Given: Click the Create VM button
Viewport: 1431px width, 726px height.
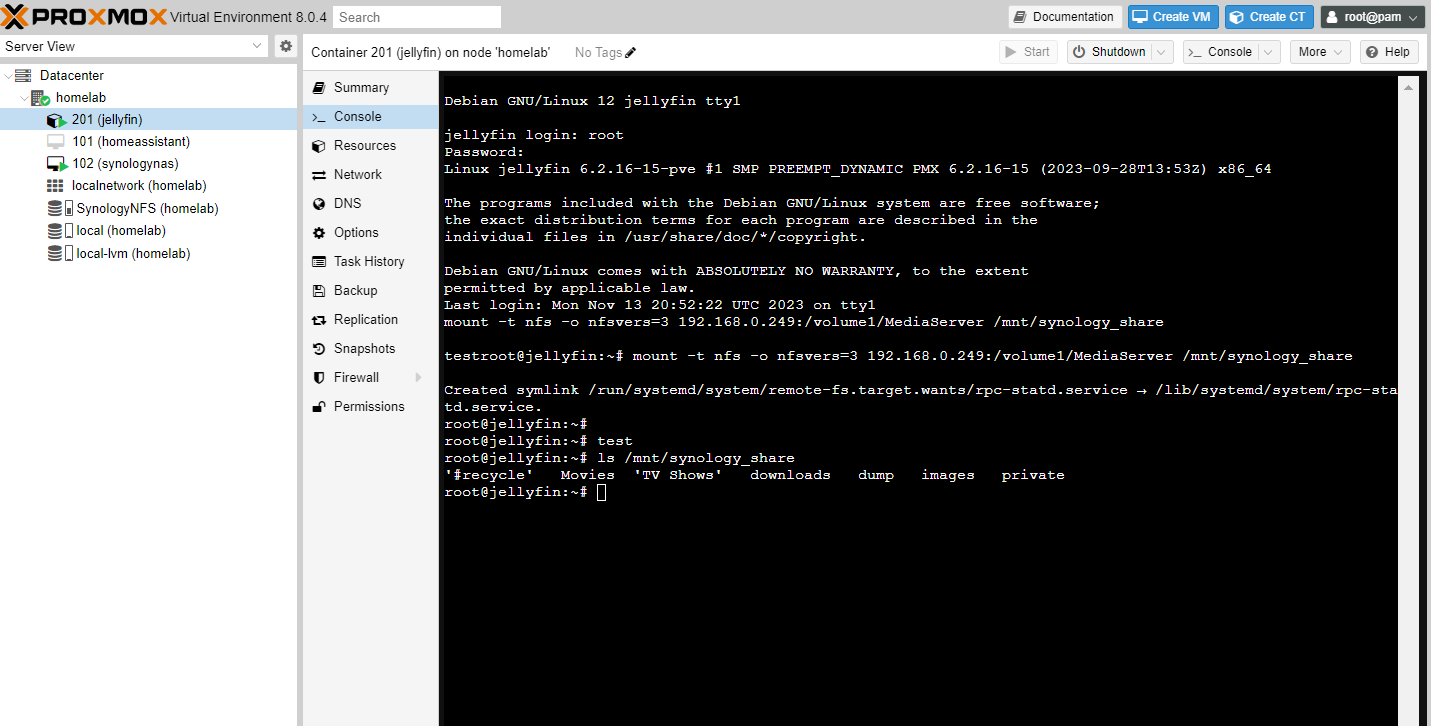Looking at the screenshot, I should 1173,17.
